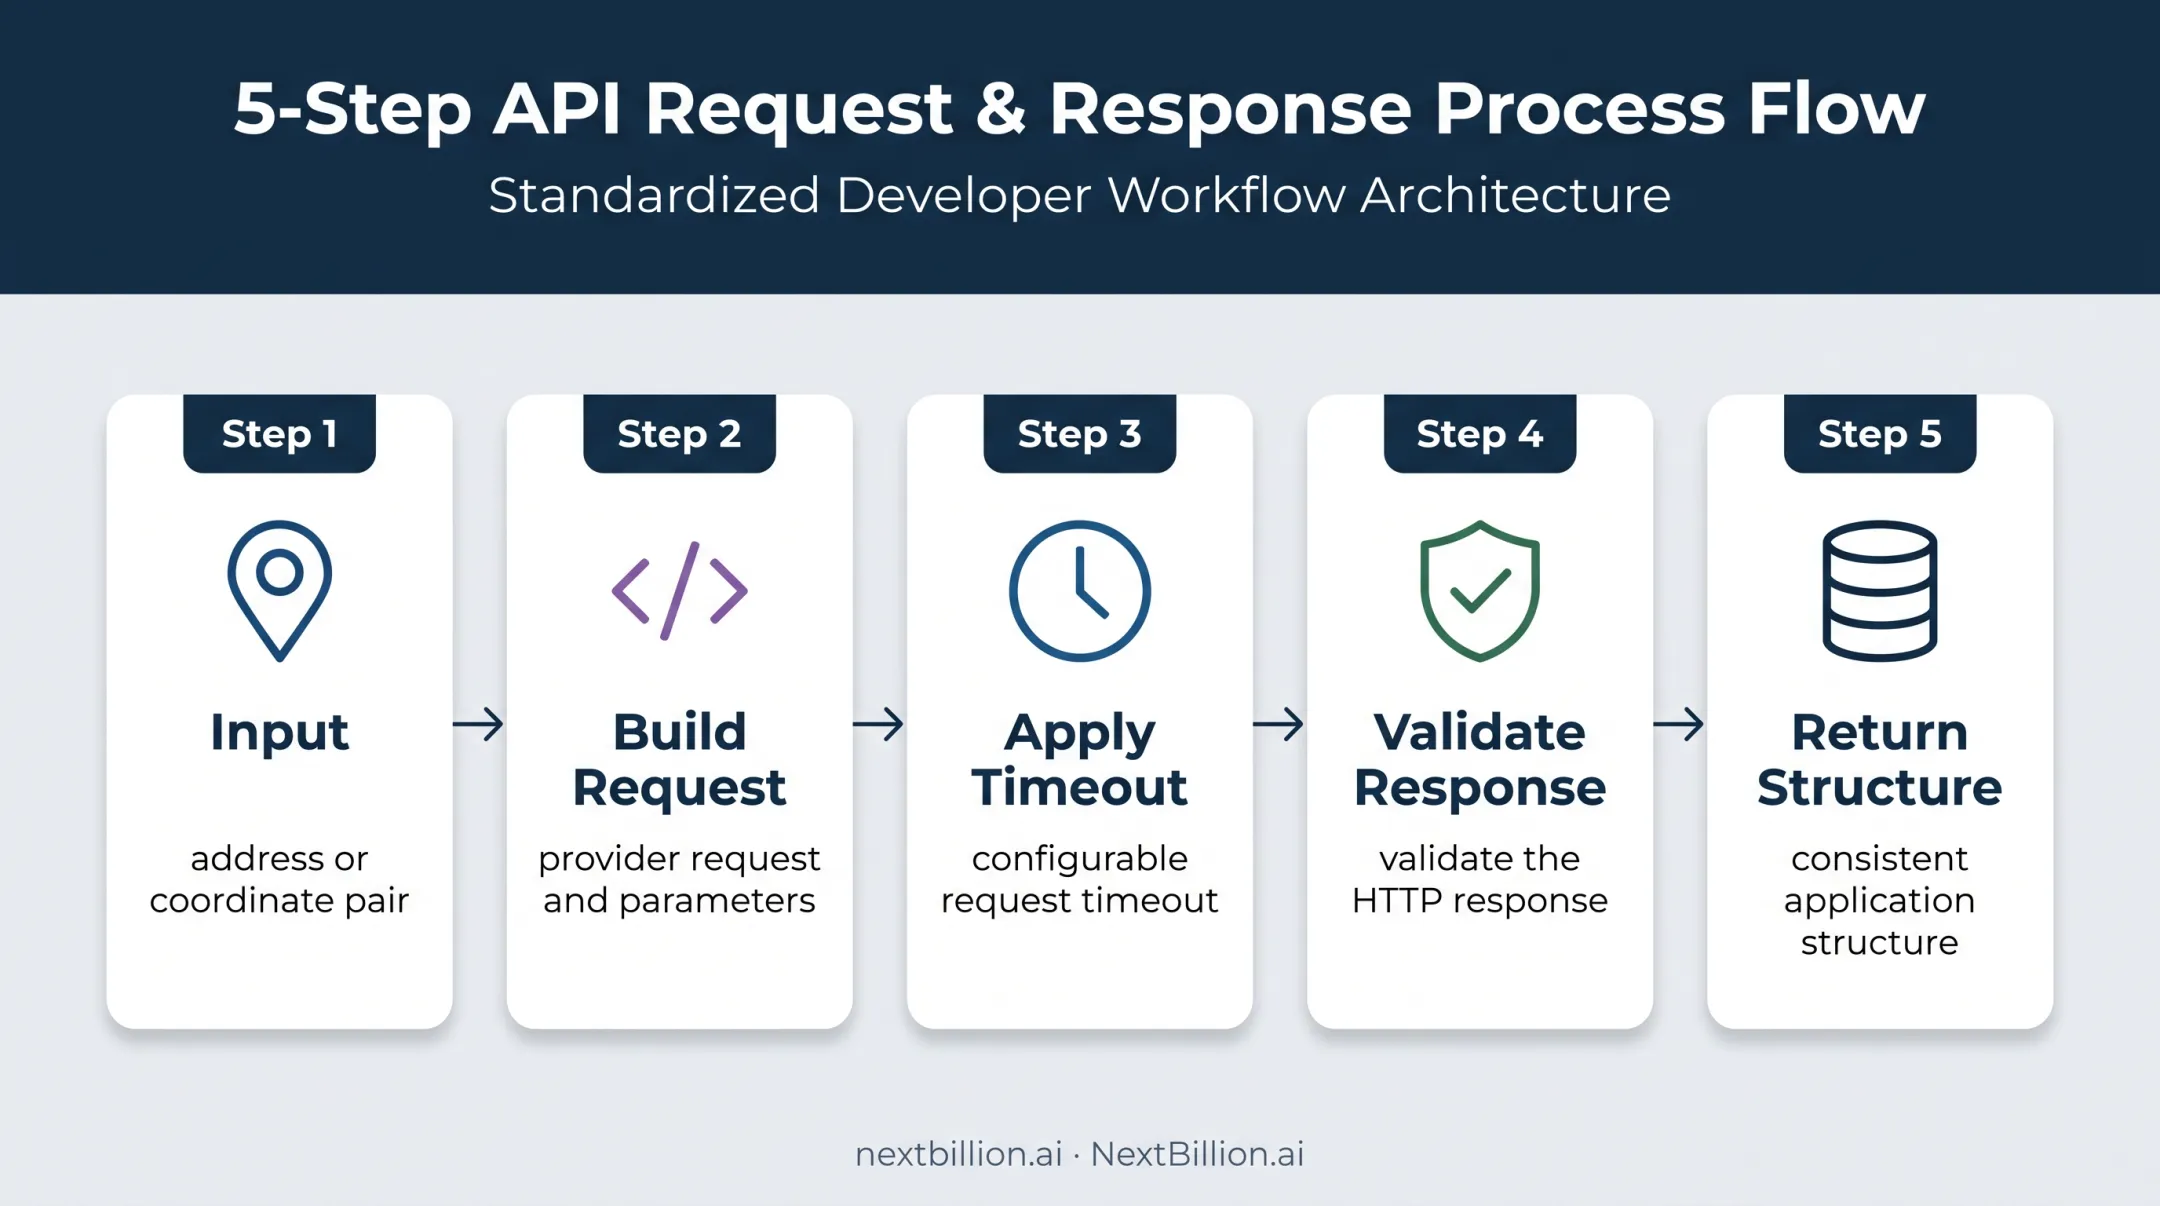Image resolution: width=2160 pixels, height=1206 pixels.
Task: Click the shield checkmark icon in Step 4
Action: coord(1480,591)
